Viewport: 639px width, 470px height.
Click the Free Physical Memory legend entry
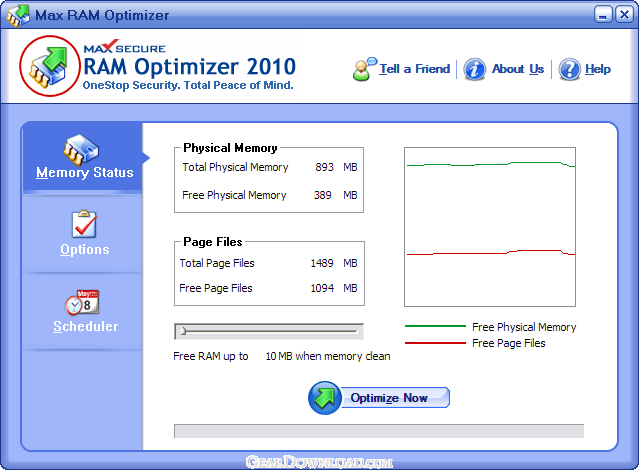491,327
